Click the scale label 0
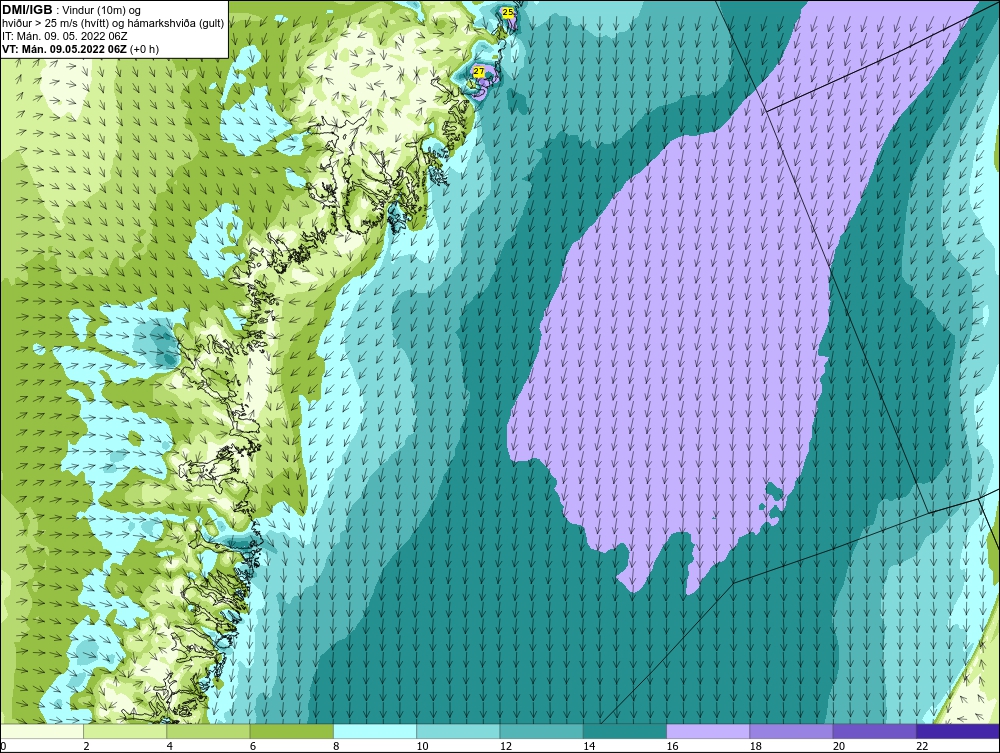The width and height of the screenshot is (1000, 753). point(3,747)
